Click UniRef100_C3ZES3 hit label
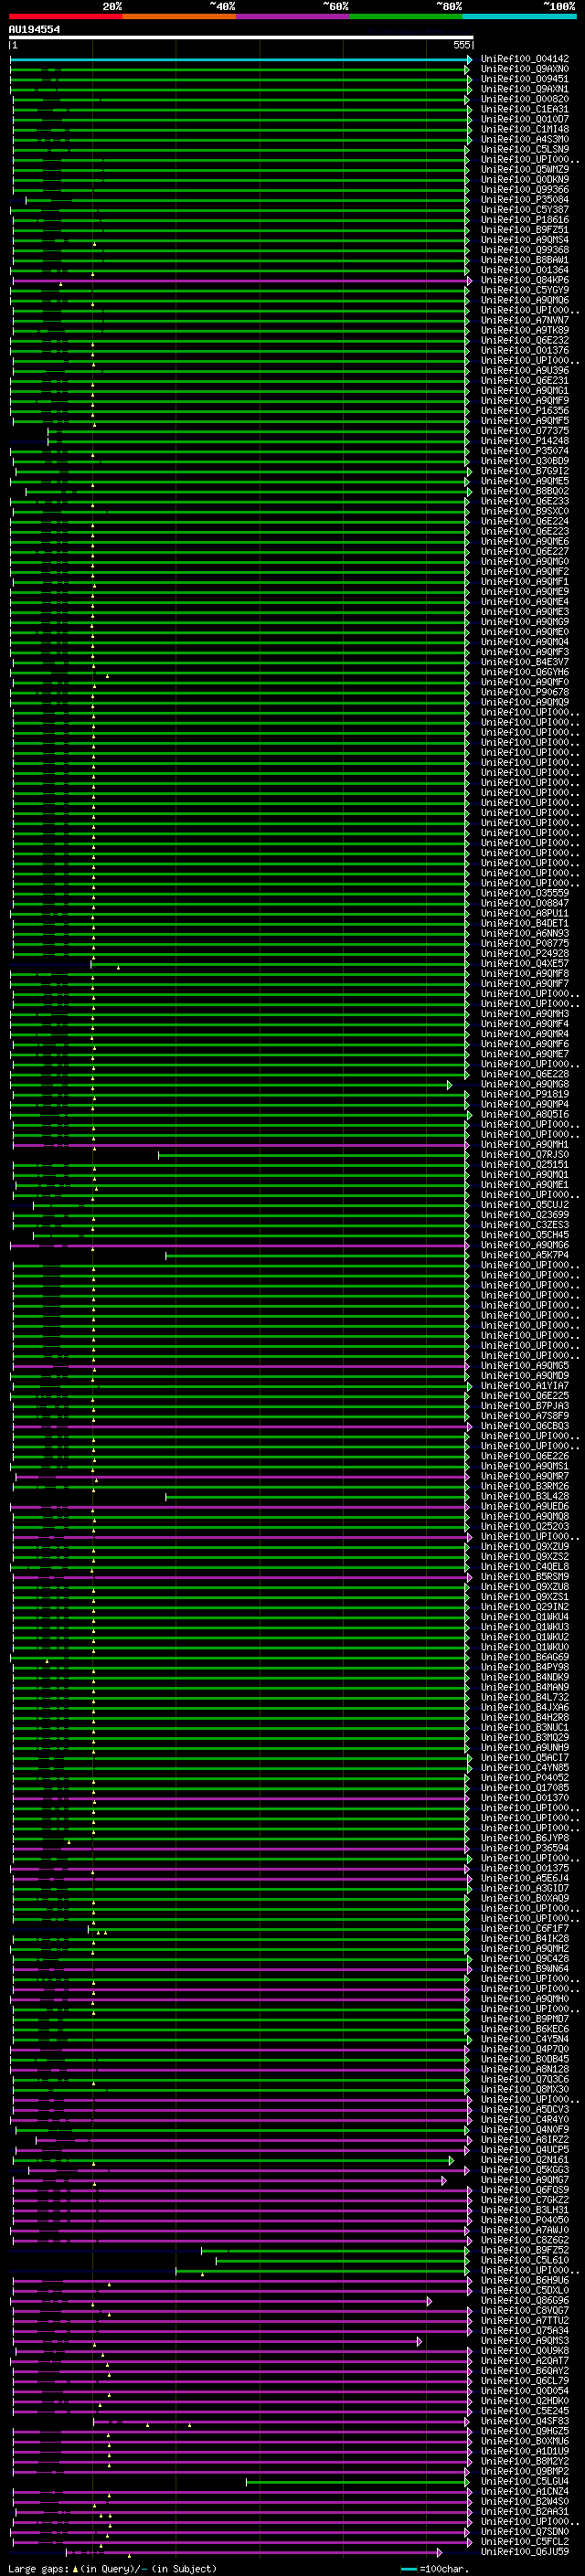This screenshot has height=2576, width=585. 525,1225
